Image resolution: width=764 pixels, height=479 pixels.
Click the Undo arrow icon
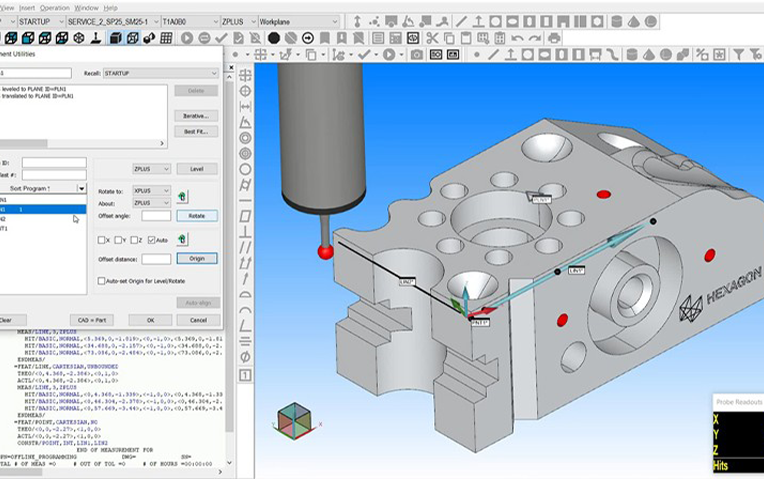[516, 38]
